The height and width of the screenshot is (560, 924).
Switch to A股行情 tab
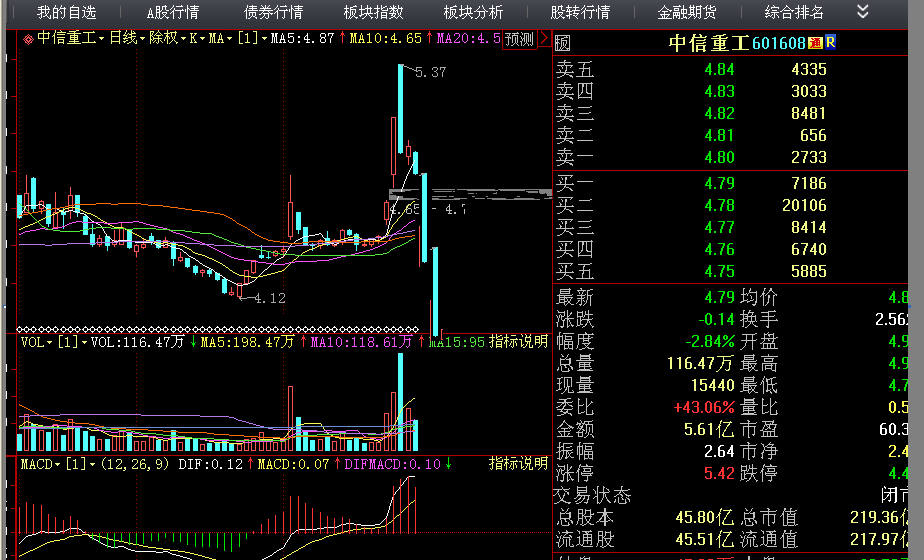point(173,12)
